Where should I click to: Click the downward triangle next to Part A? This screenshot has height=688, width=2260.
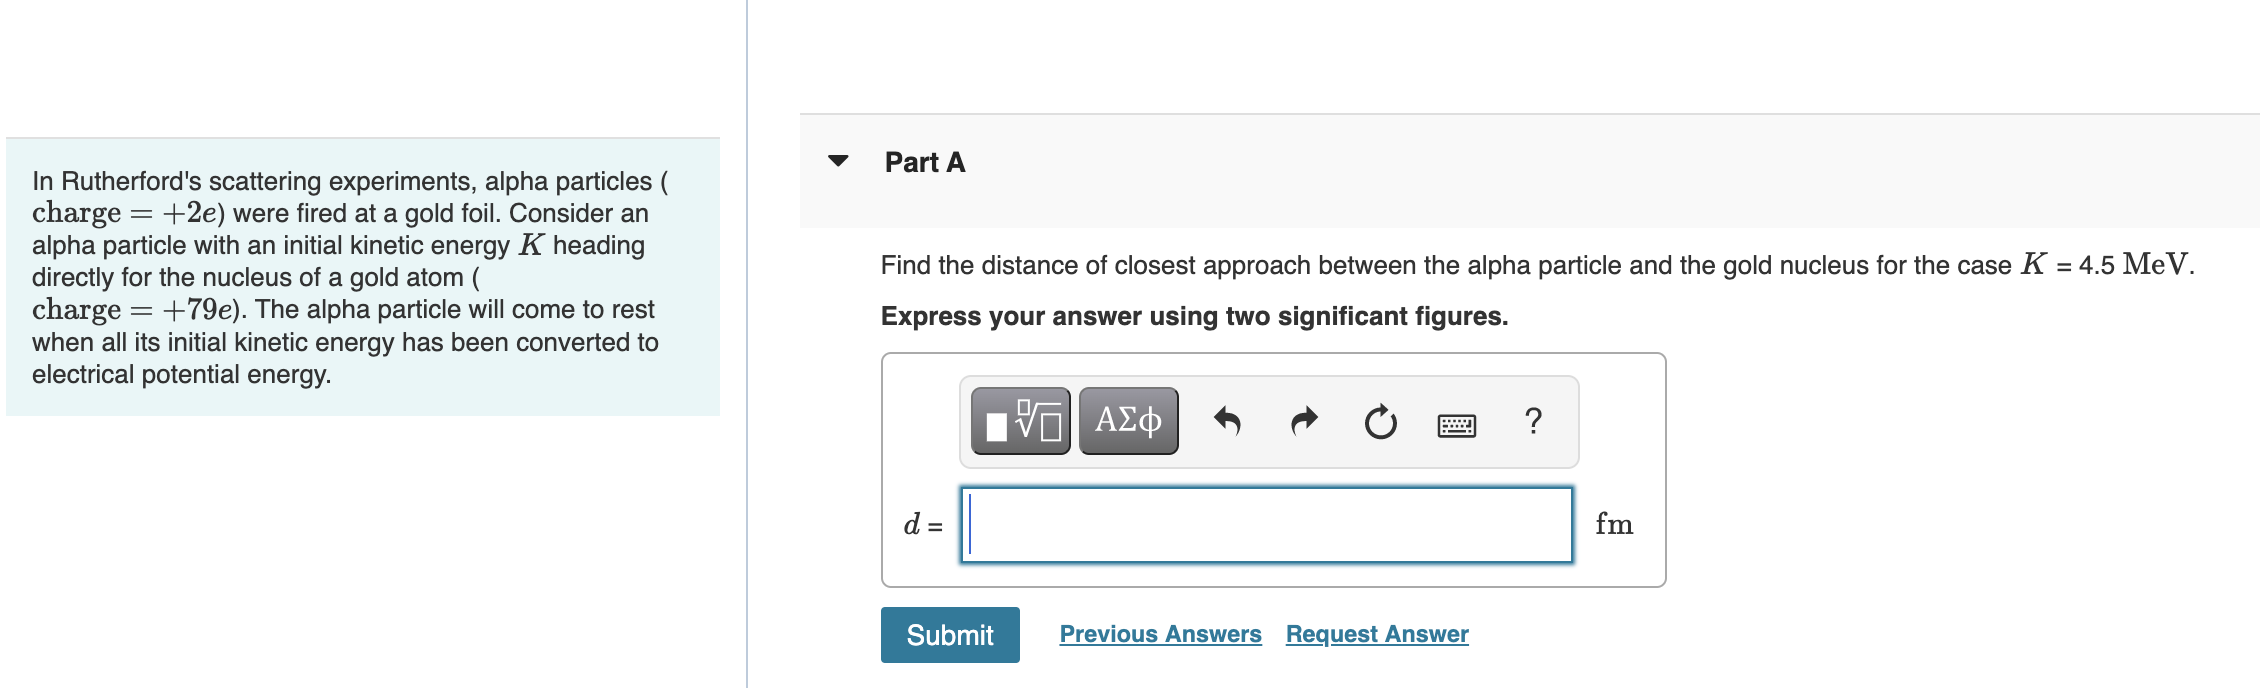click(838, 162)
